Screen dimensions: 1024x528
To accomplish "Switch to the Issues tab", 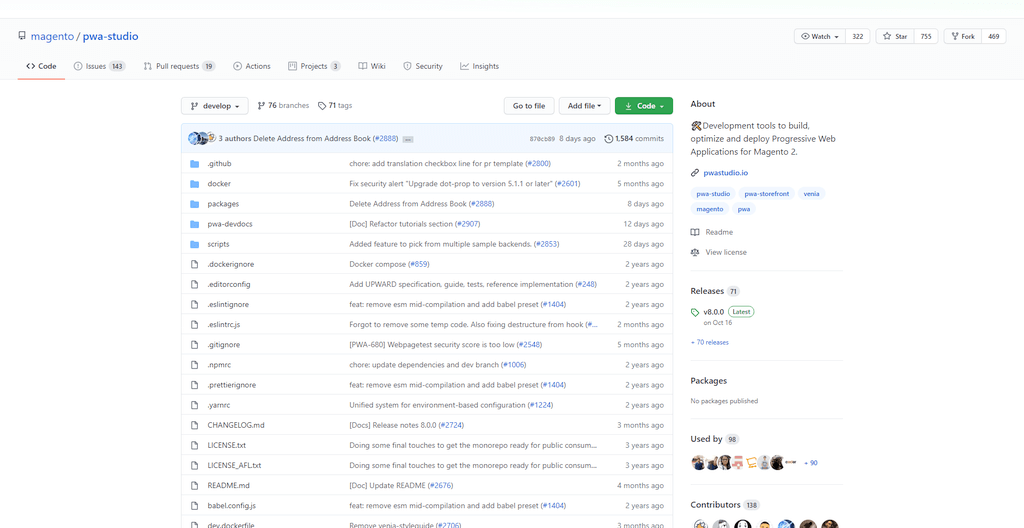I will [x=99, y=66].
